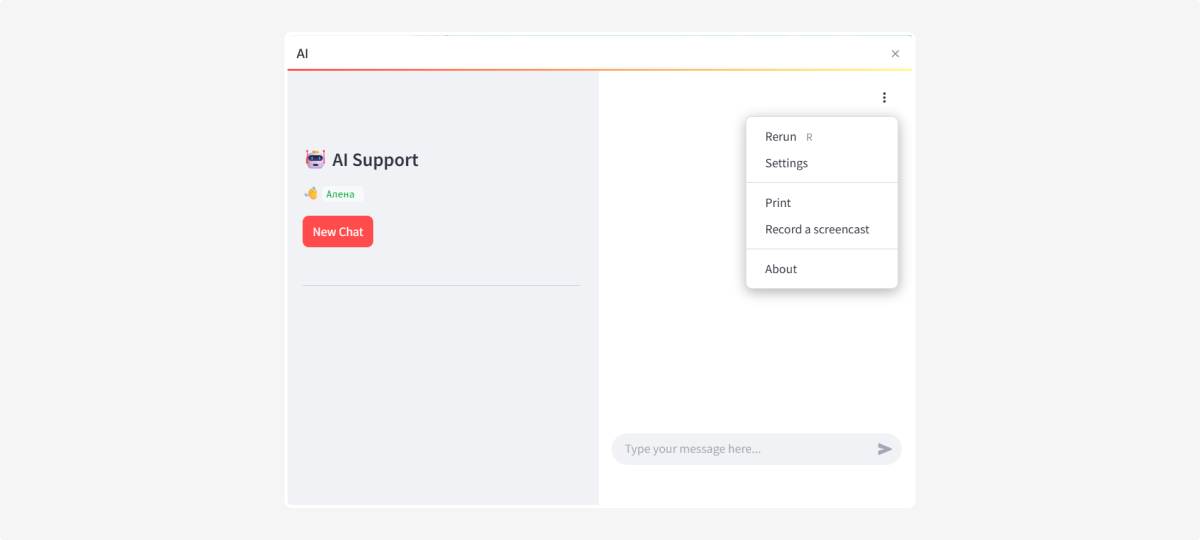Click the colored gradient bar under title
Image resolution: width=1200 pixels, height=540 pixels.
click(x=600, y=70)
